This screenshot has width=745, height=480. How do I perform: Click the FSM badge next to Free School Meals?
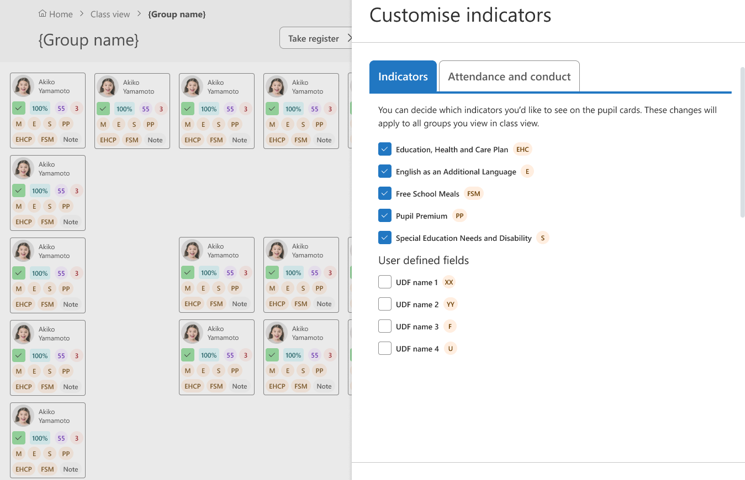coord(473,194)
